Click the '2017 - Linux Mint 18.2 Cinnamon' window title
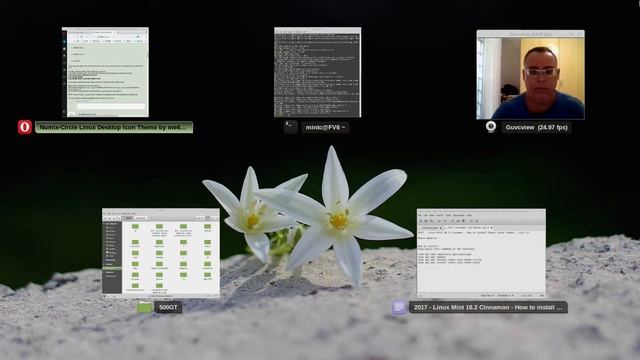 [488, 307]
